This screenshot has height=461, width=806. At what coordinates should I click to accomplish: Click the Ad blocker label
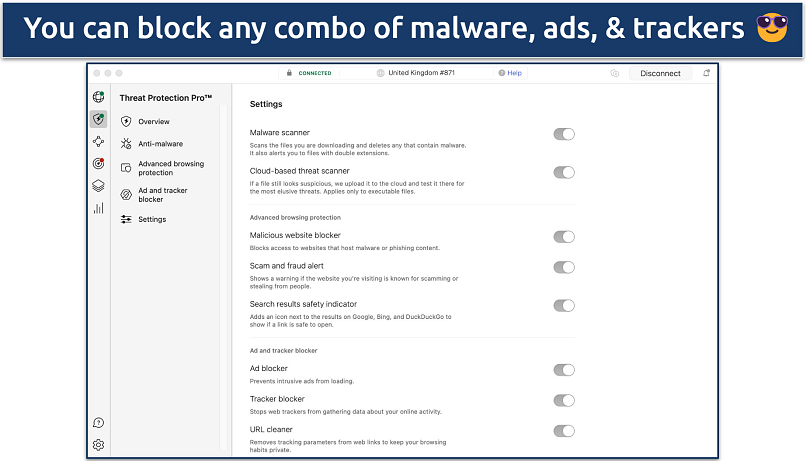[x=269, y=368]
